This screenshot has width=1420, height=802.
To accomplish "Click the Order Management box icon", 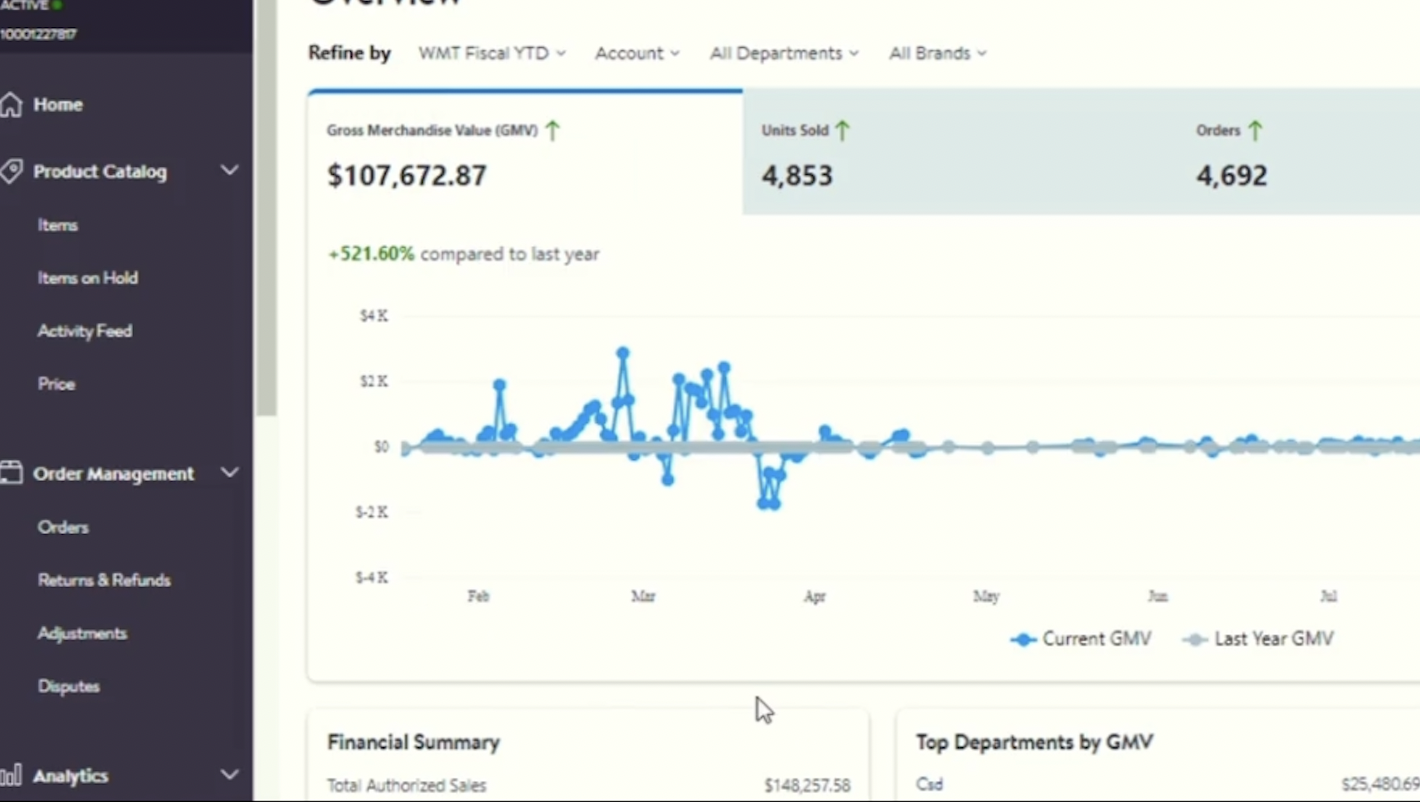I will [10, 473].
